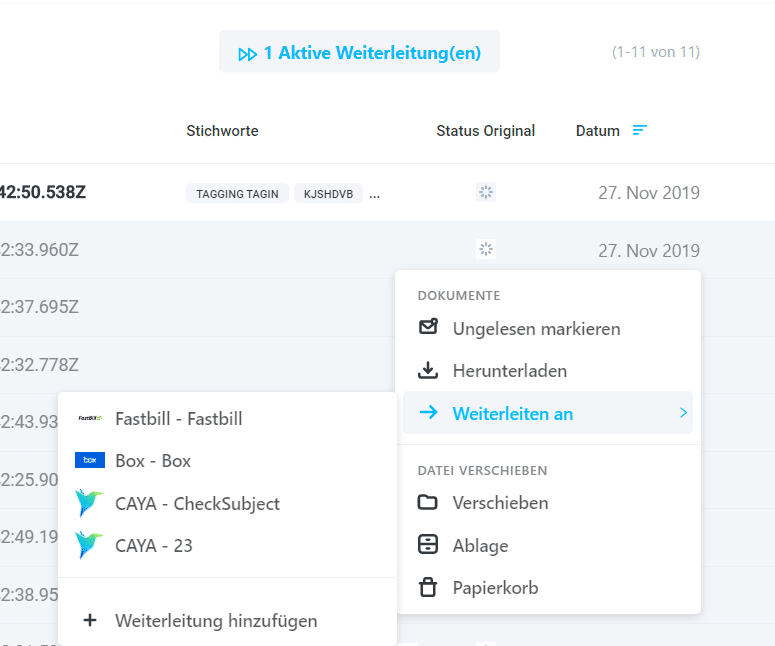
Task: Click the 27. Nov 2019 date in the 2:33.960Z row
Action: click(x=649, y=251)
